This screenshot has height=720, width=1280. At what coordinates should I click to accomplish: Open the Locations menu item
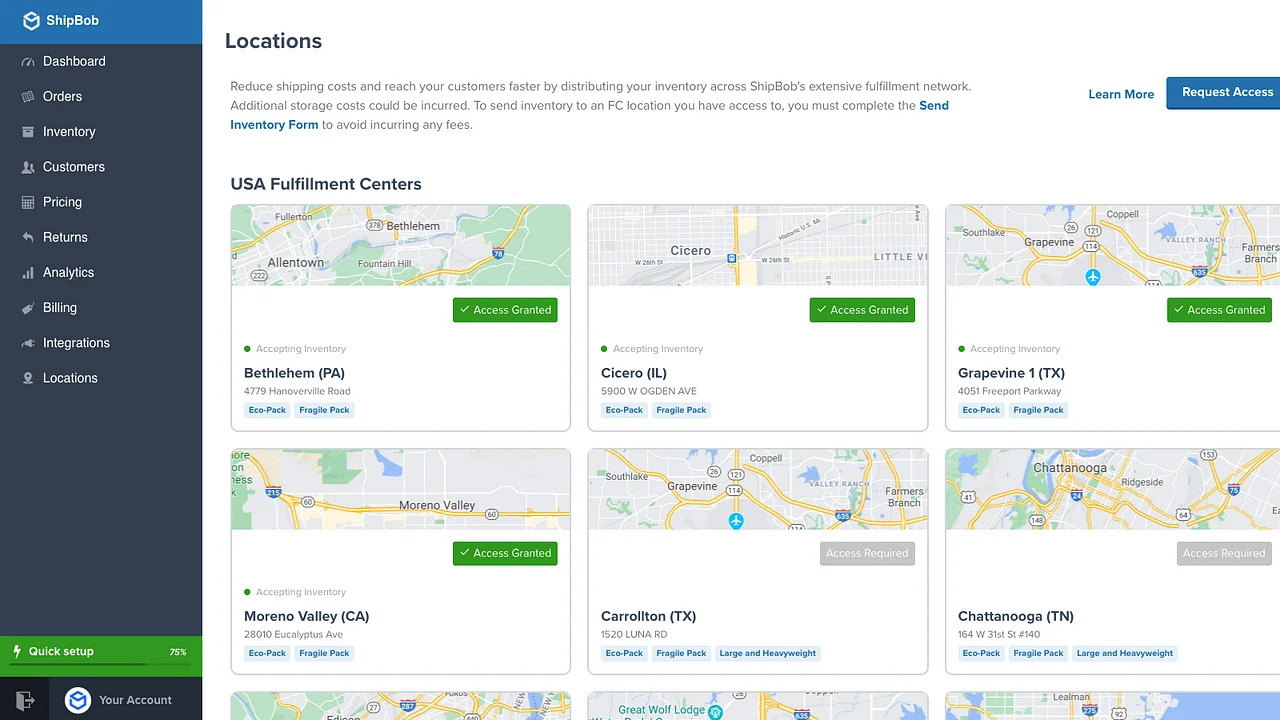(x=70, y=378)
